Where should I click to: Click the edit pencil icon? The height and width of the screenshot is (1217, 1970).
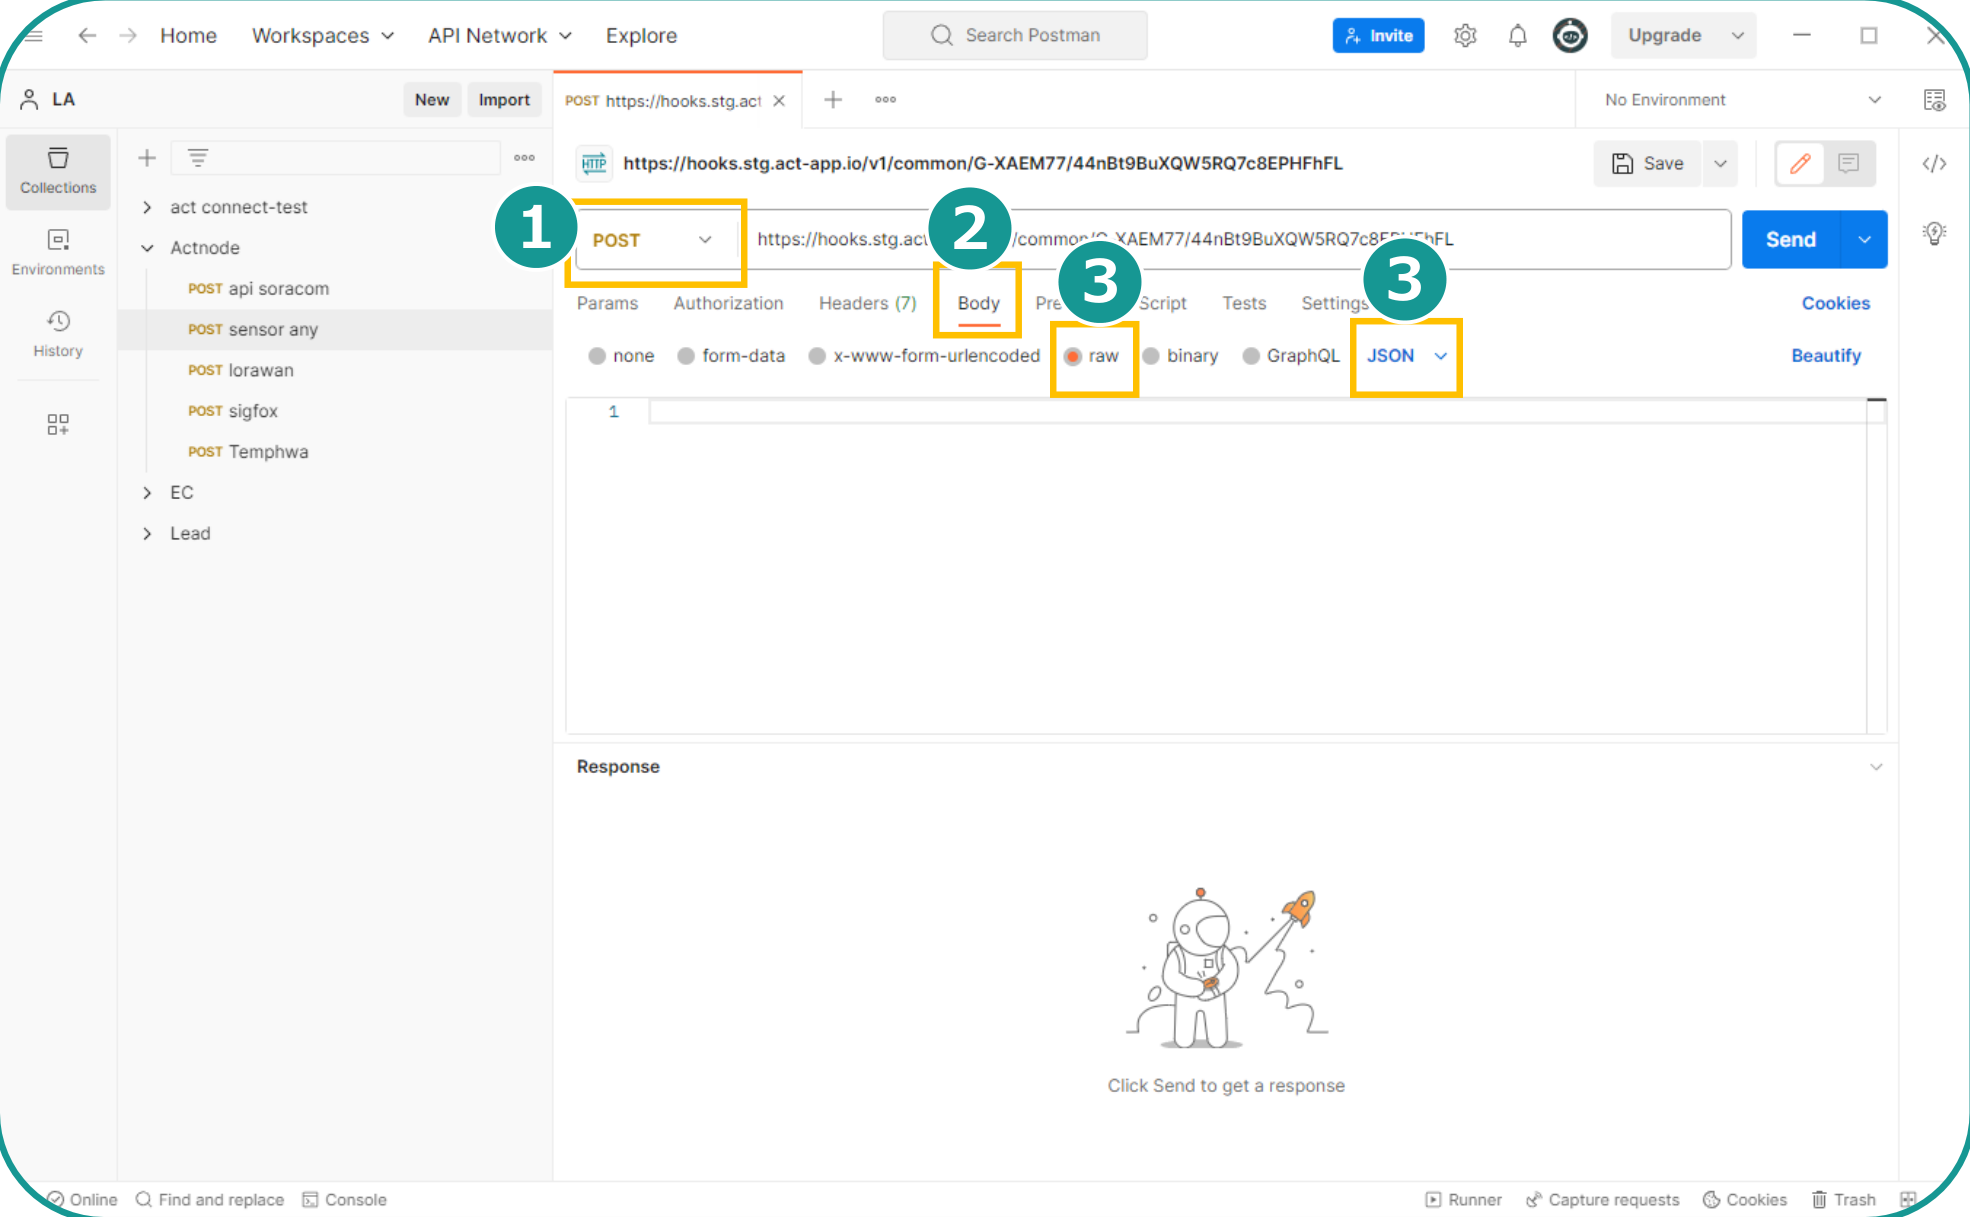(x=1800, y=163)
